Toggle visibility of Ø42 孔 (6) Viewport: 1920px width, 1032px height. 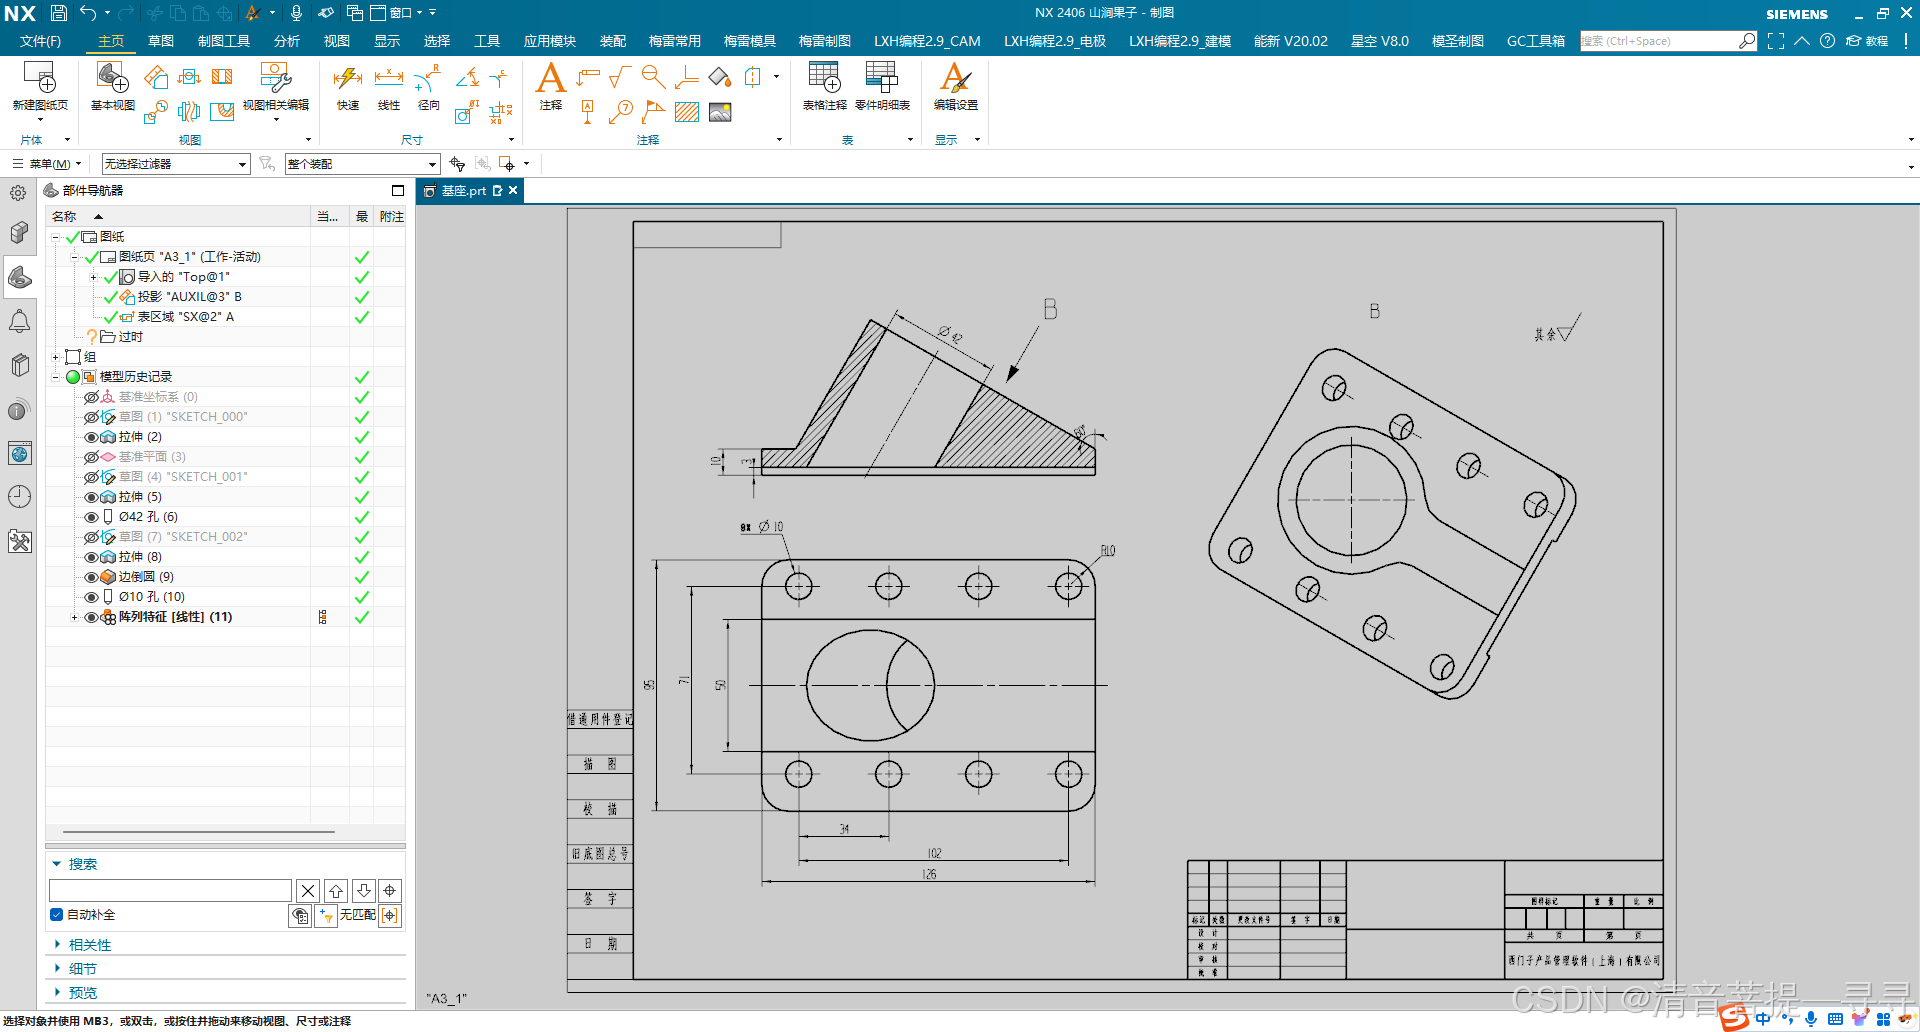pos(91,517)
